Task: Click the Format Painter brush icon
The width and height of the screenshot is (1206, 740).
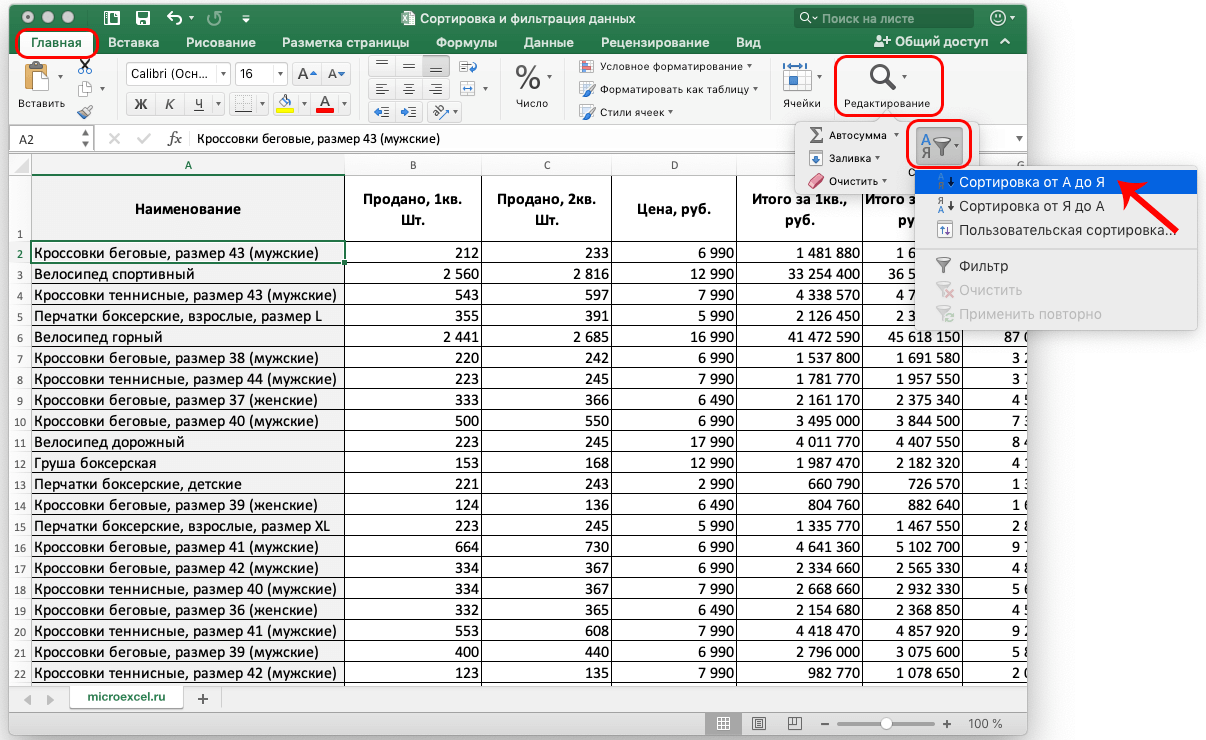Action: 85,112
